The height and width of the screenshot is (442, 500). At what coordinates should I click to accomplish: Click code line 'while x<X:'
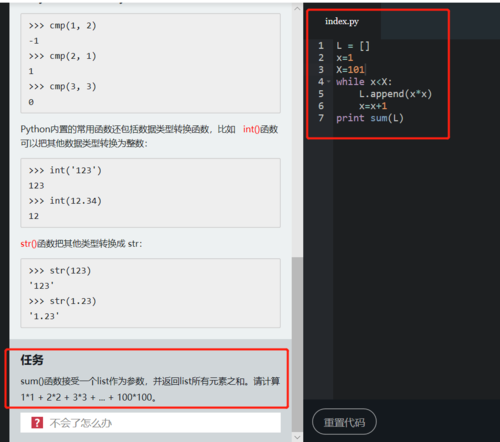click(x=364, y=82)
